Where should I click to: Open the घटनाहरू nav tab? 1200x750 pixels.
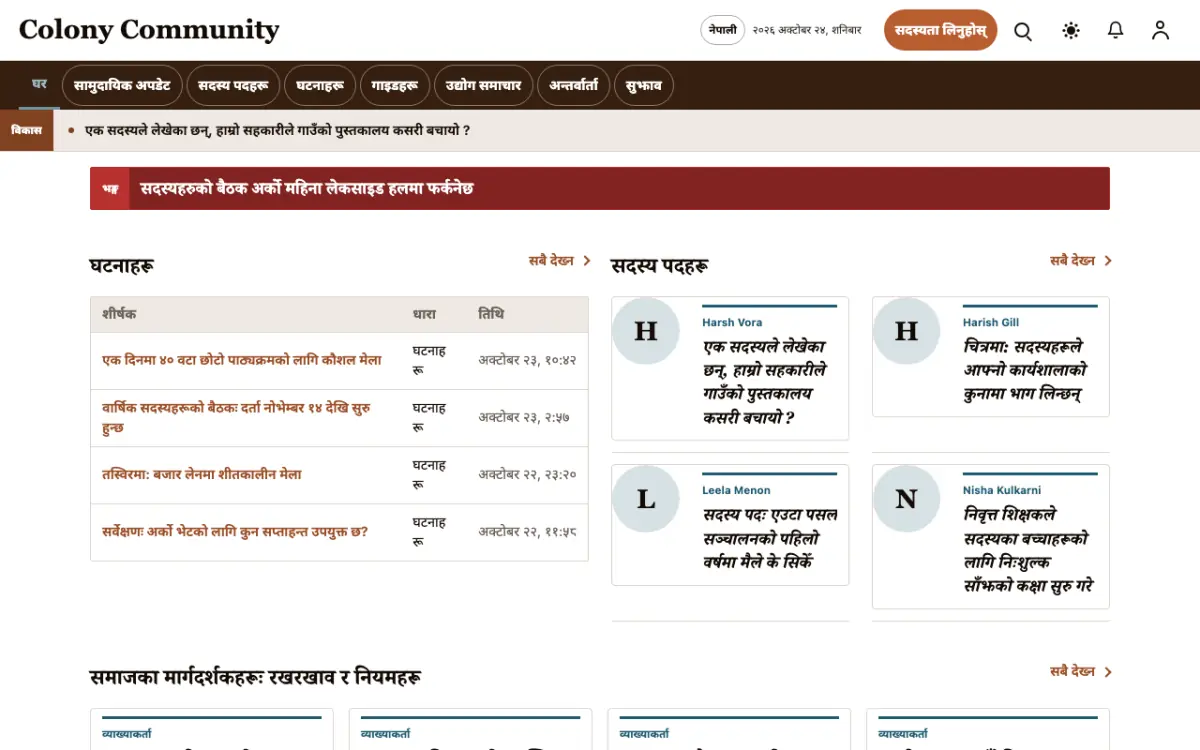[x=320, y=86]
